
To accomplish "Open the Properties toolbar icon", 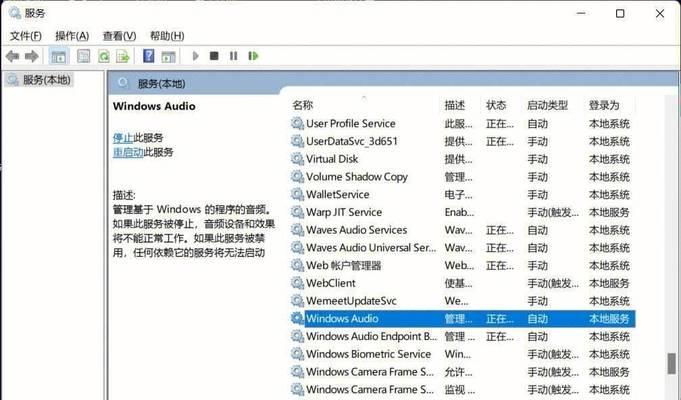I will click(x=83, y=56).
